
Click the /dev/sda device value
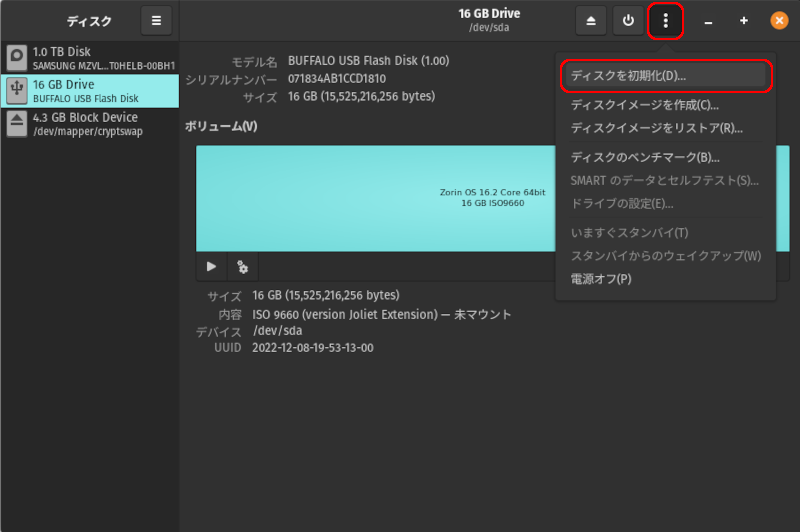278,331
